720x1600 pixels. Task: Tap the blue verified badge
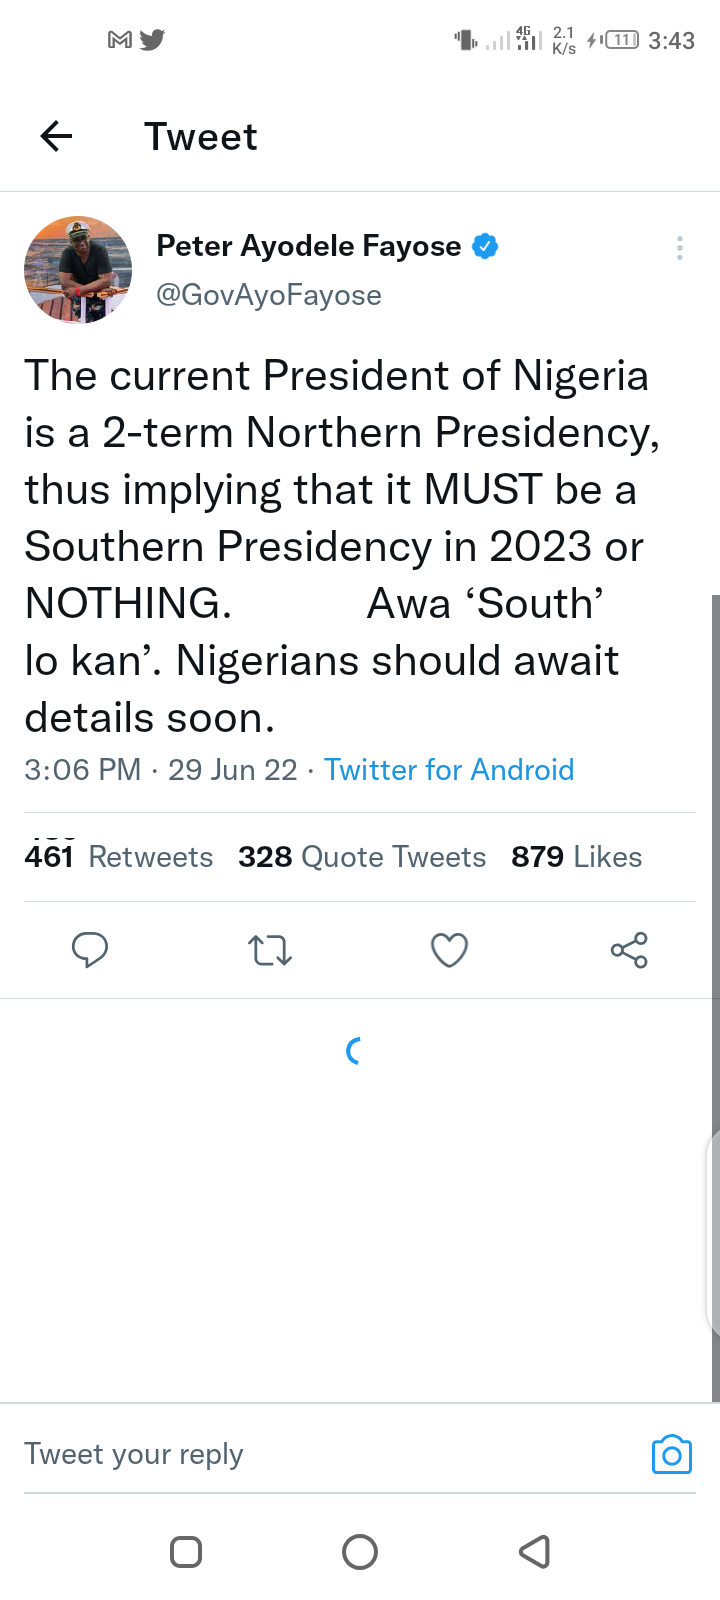coord(485,246)
